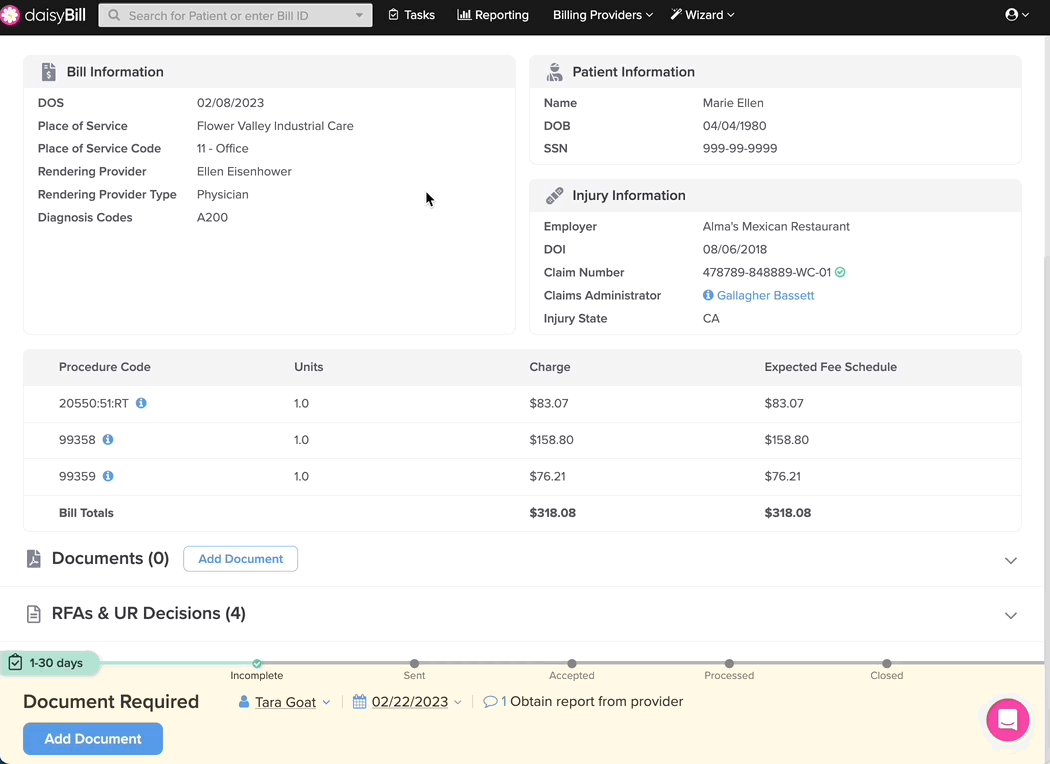1050x764 pixels.
Task: Open the Billing Providers menu
Action: click(x=603, y=15)
